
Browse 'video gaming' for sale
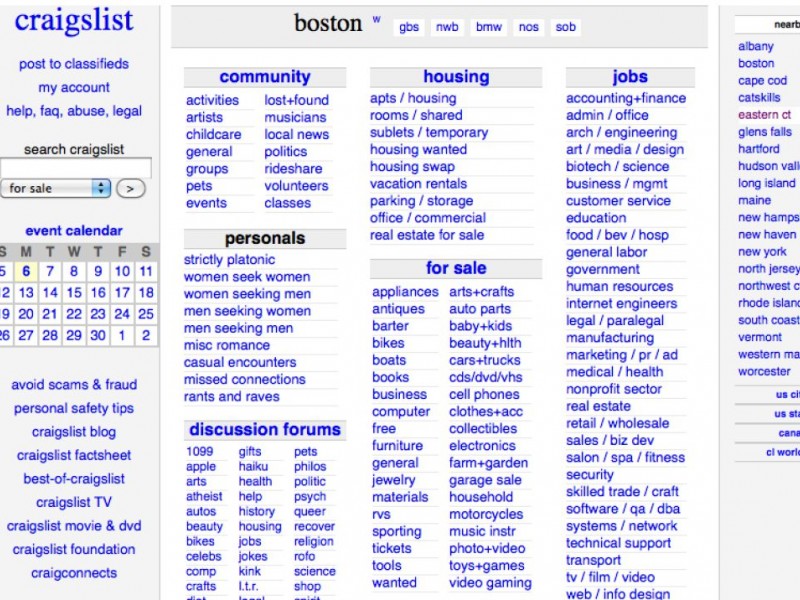[x=490, y=583]
